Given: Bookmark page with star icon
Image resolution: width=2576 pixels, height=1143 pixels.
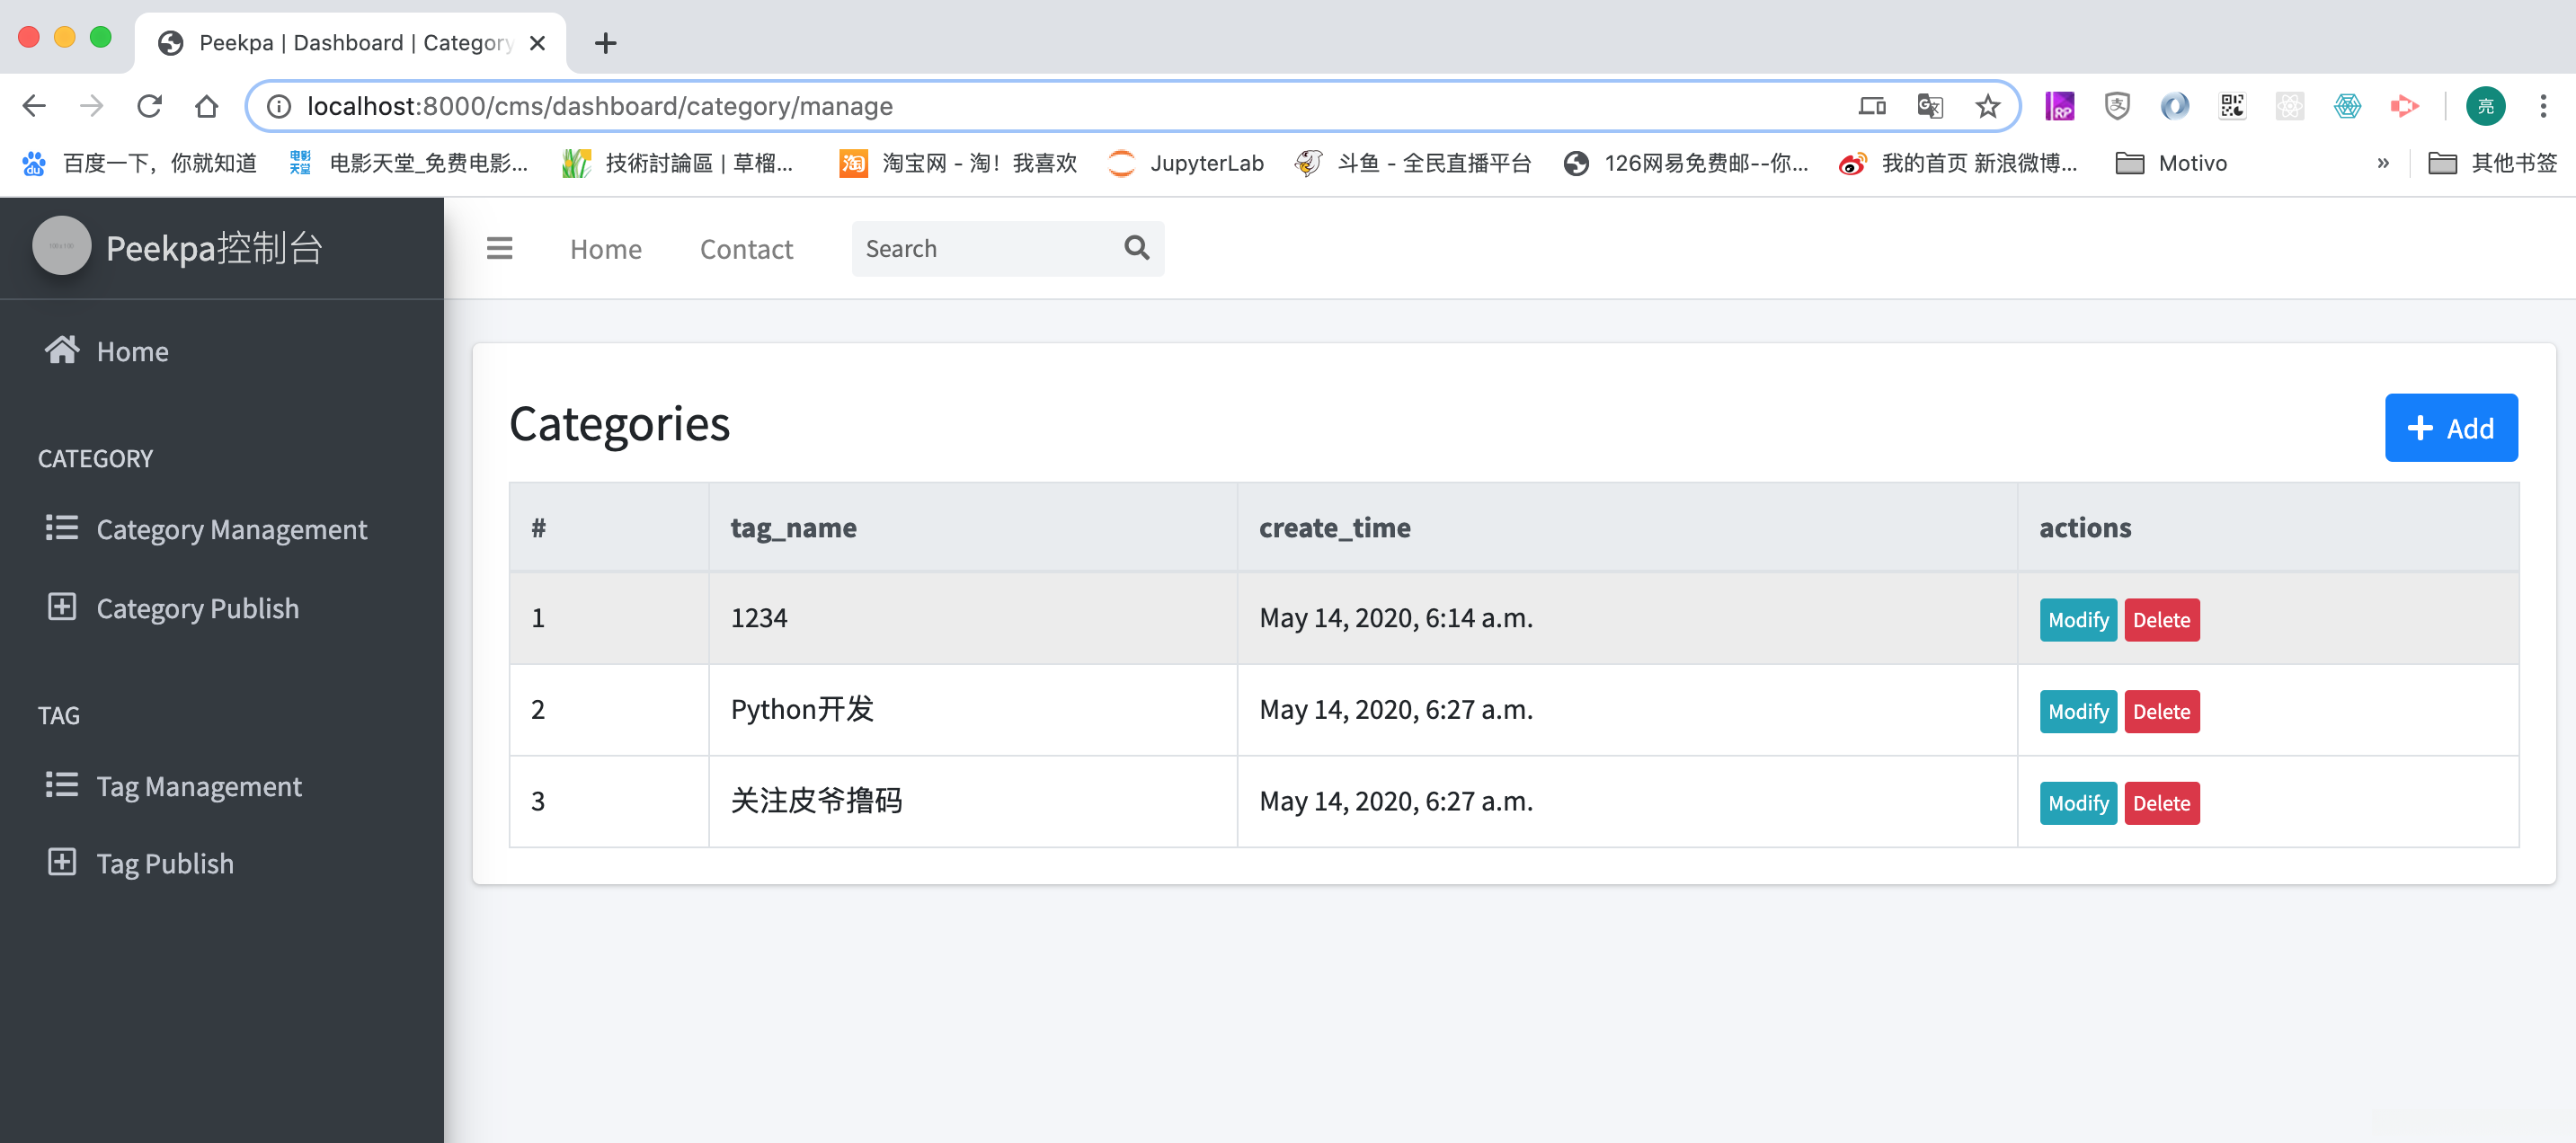Looking at the screenshot, I should [x=1987, y=106].
